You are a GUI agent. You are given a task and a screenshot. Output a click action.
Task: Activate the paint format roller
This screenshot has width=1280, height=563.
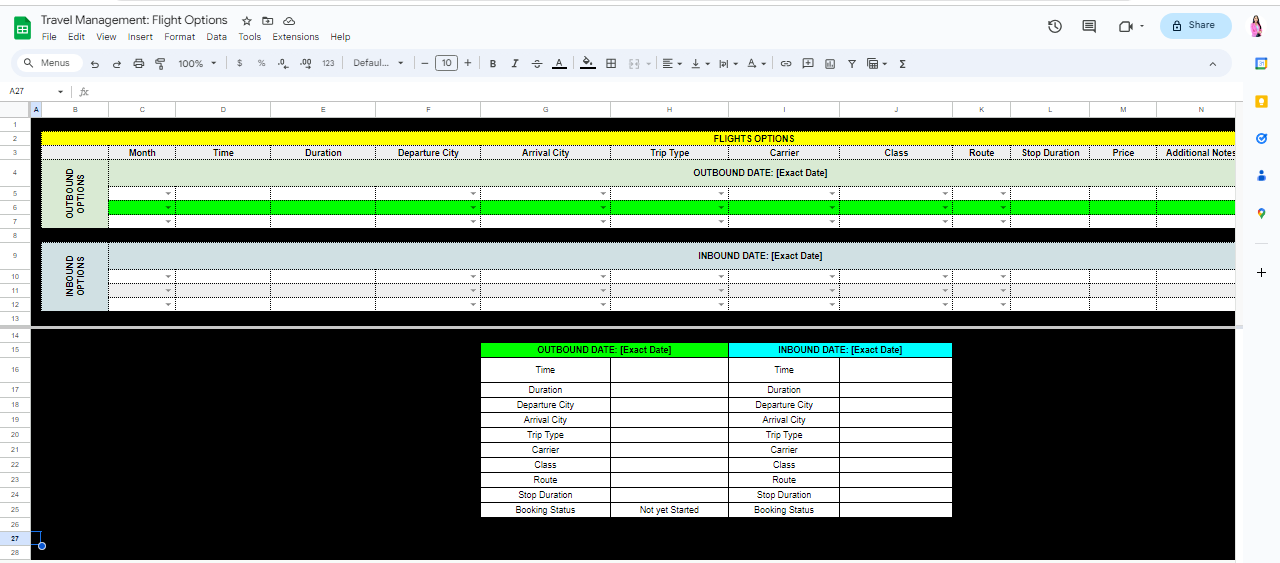[160, 63]
